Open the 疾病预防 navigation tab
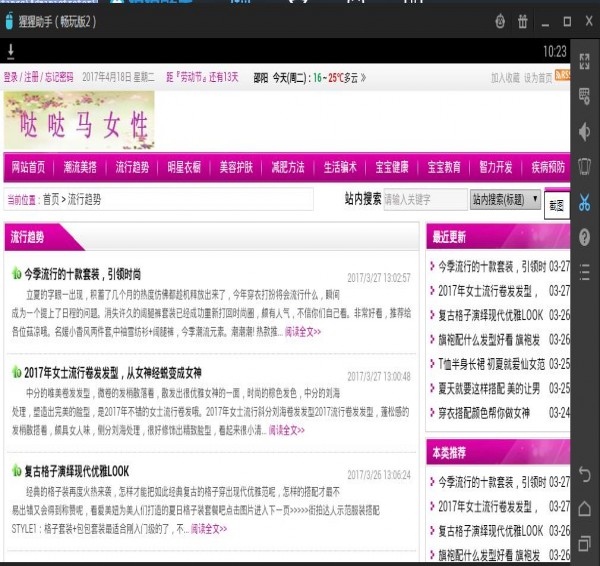 [548, 167]
